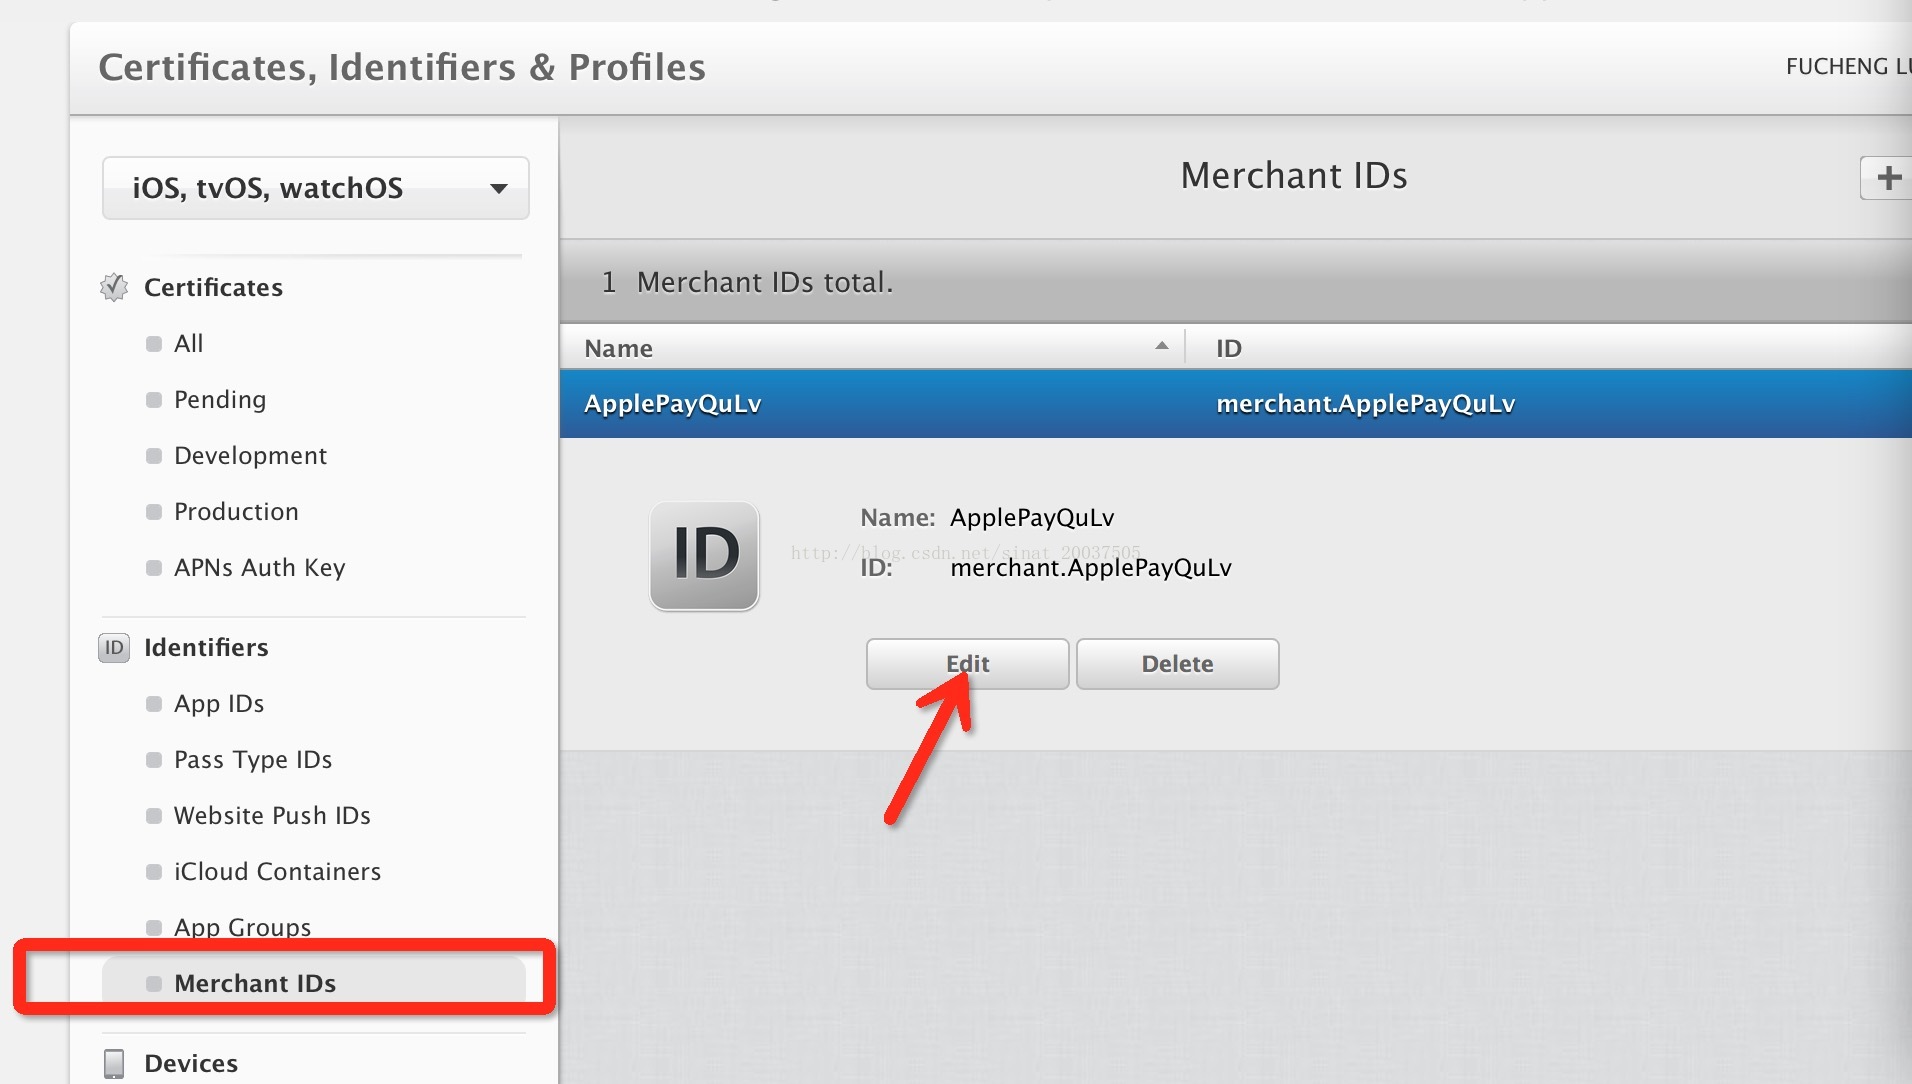The height and width of the screenshot is (1084, 1912).
Task: Open App IDs in sidebar
Action: (x=219, y=703)
